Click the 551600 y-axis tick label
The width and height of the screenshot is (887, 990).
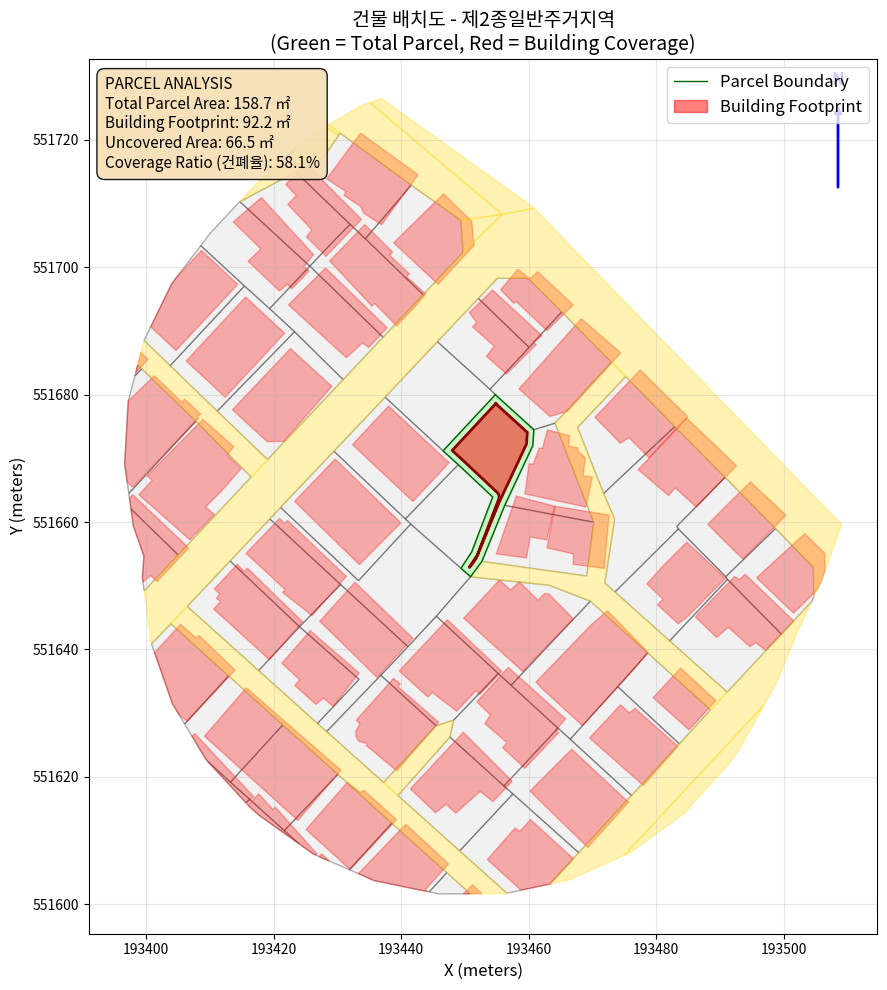57,905
